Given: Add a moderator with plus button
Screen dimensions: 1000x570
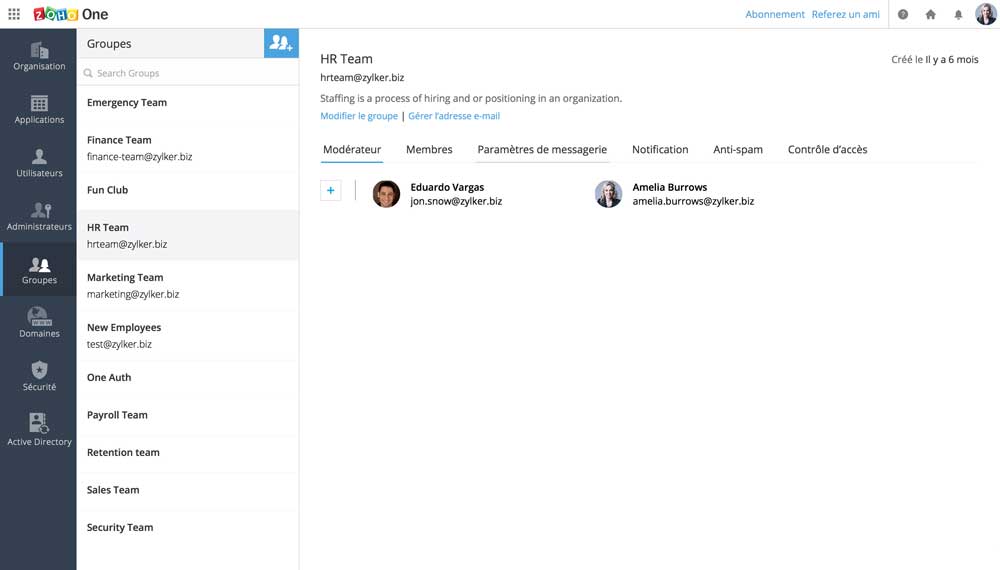Looking at the screenshot, I should (x=331, y=190).
